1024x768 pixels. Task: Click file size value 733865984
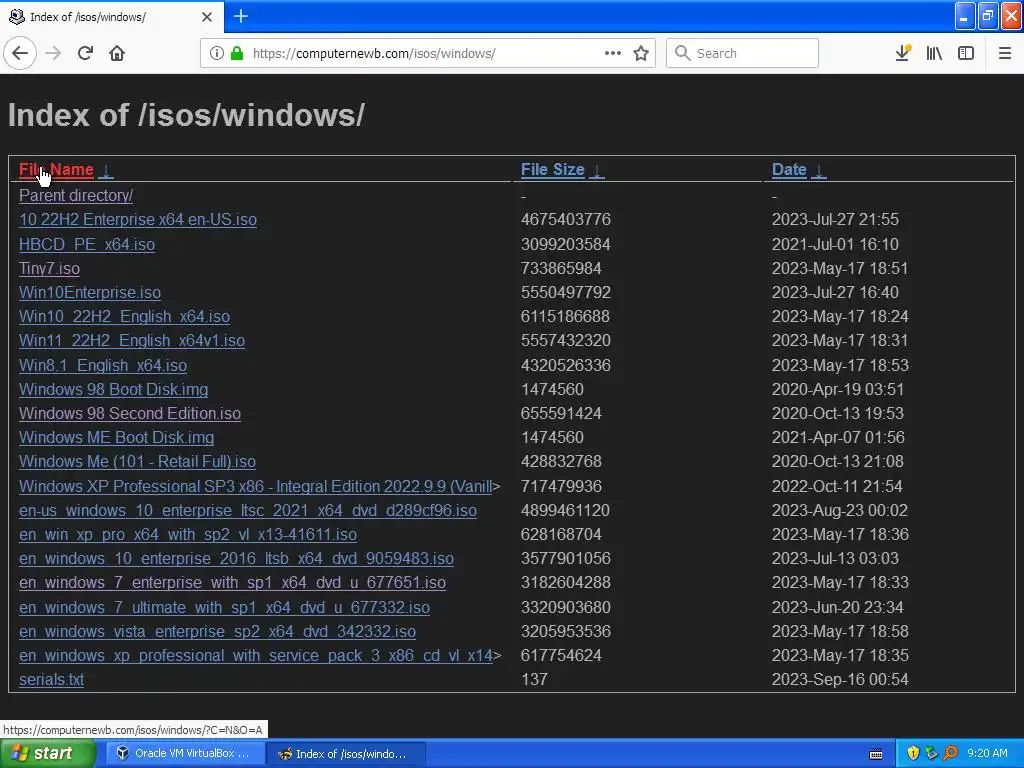[561, 268]
